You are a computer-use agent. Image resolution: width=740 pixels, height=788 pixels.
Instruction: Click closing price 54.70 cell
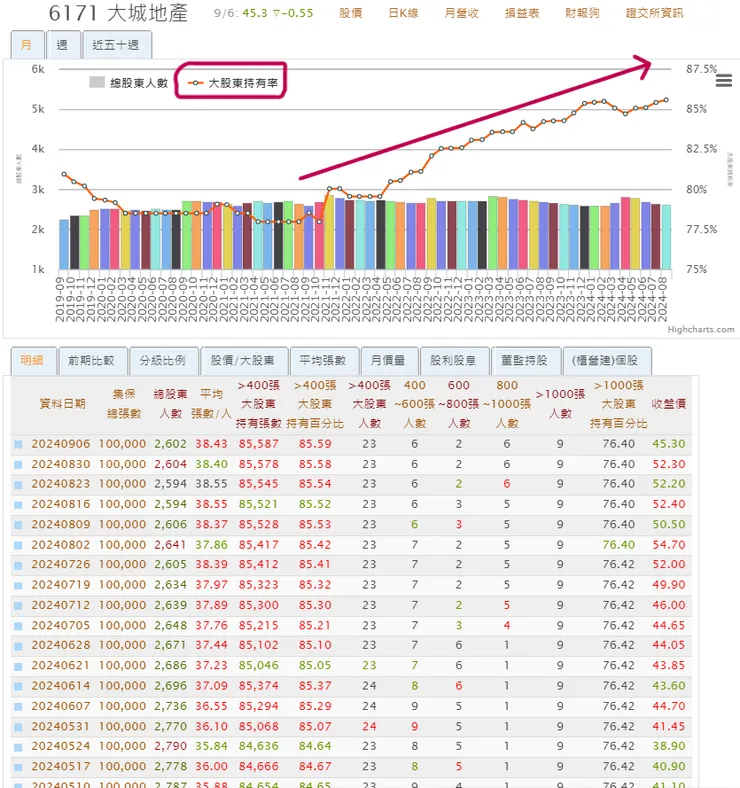click(669, 545)
